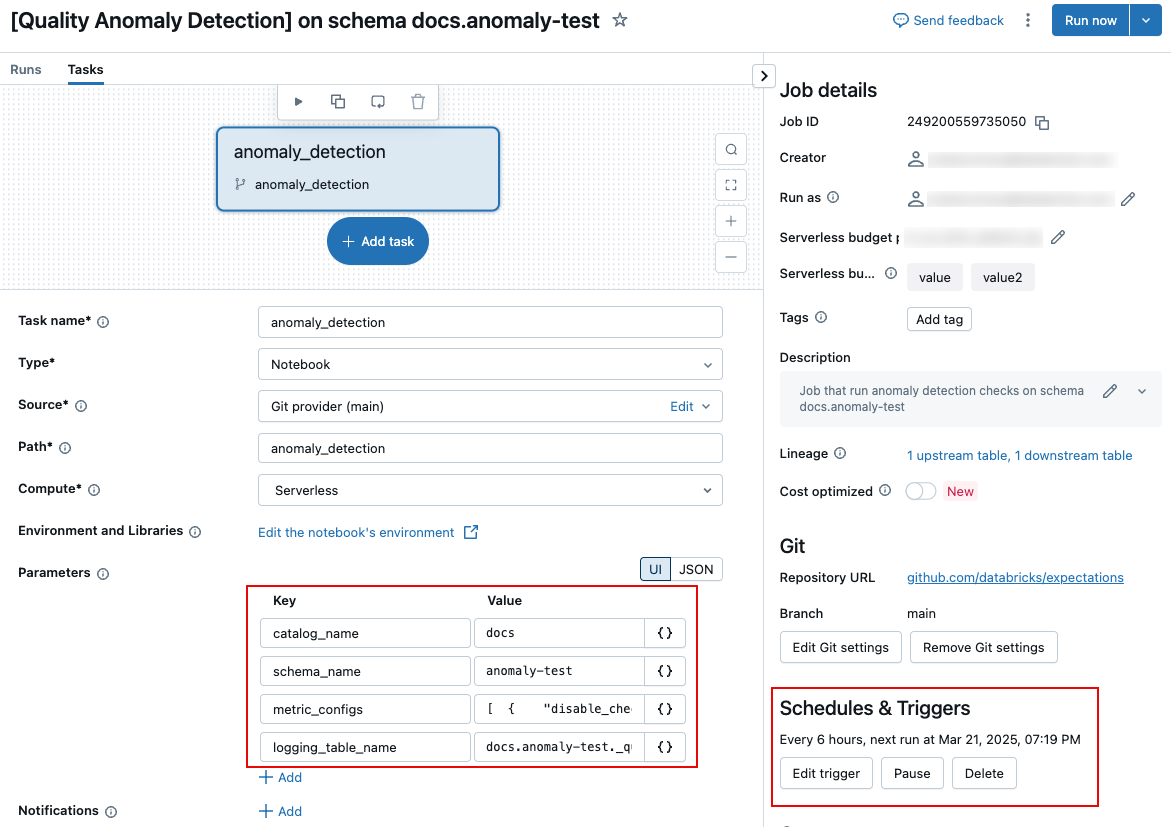Open the Type dropdown showing Notebook
Image resolution: width=1171 pixels, height=827 pixels.
click(490, 364)
